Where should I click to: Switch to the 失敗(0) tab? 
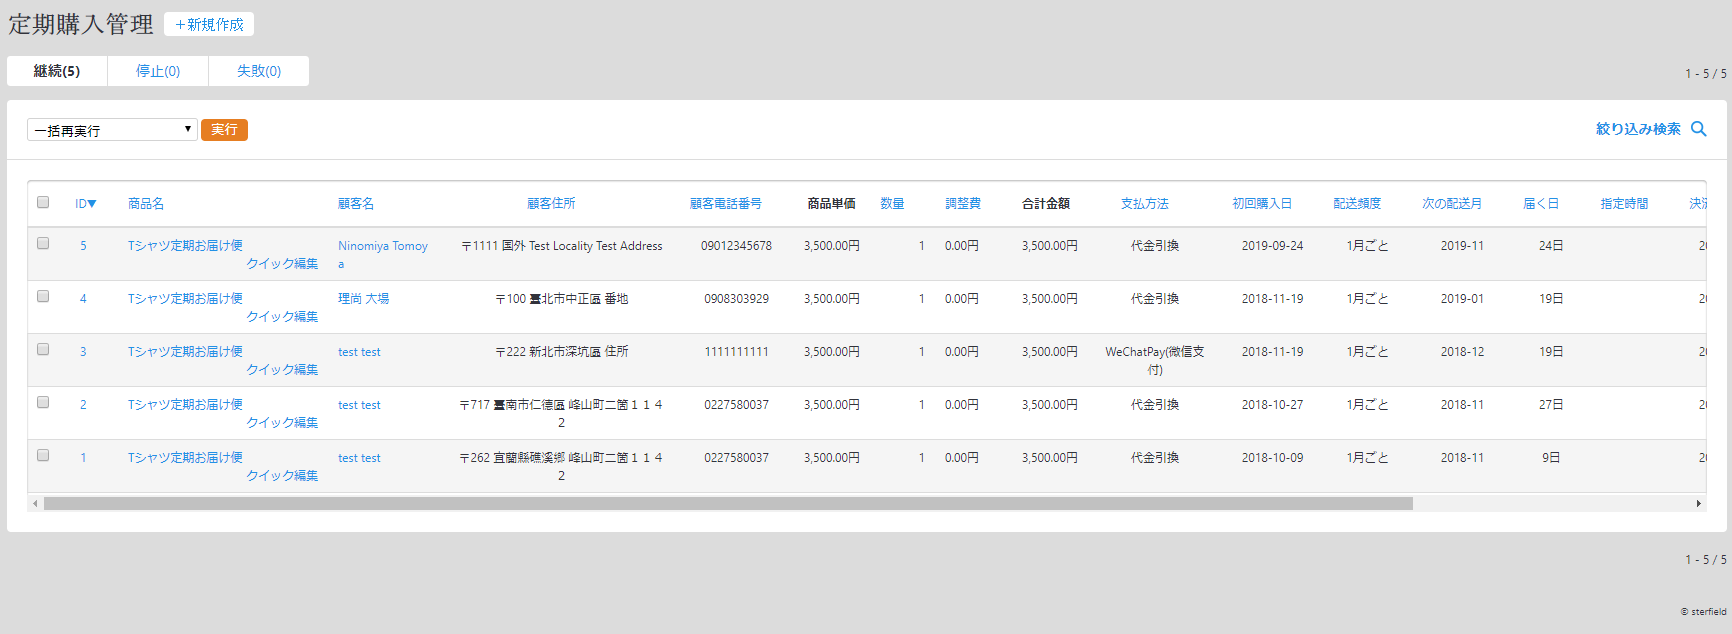259,71
